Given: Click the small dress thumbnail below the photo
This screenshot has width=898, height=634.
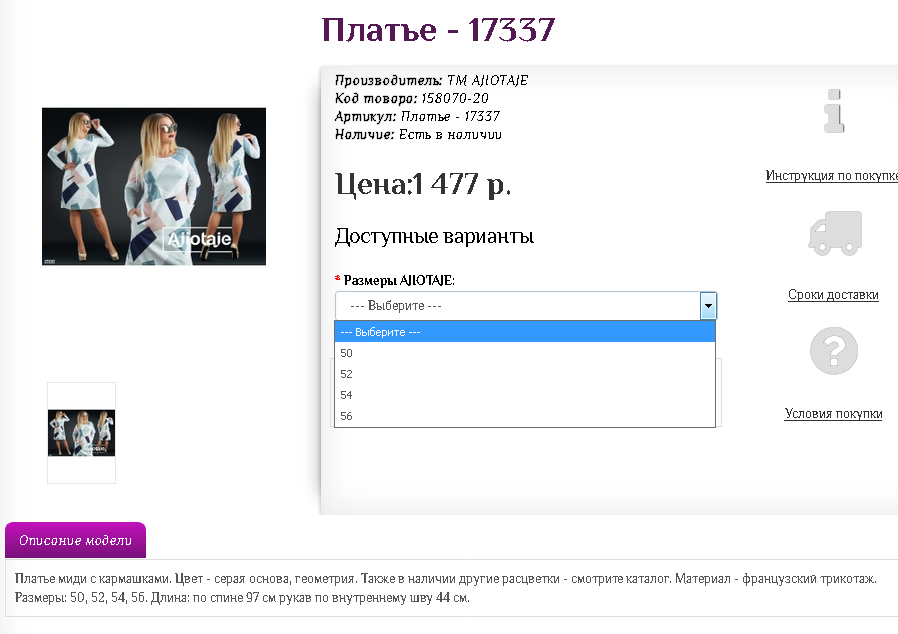Looking at the screenshot, I should (82, 433).
